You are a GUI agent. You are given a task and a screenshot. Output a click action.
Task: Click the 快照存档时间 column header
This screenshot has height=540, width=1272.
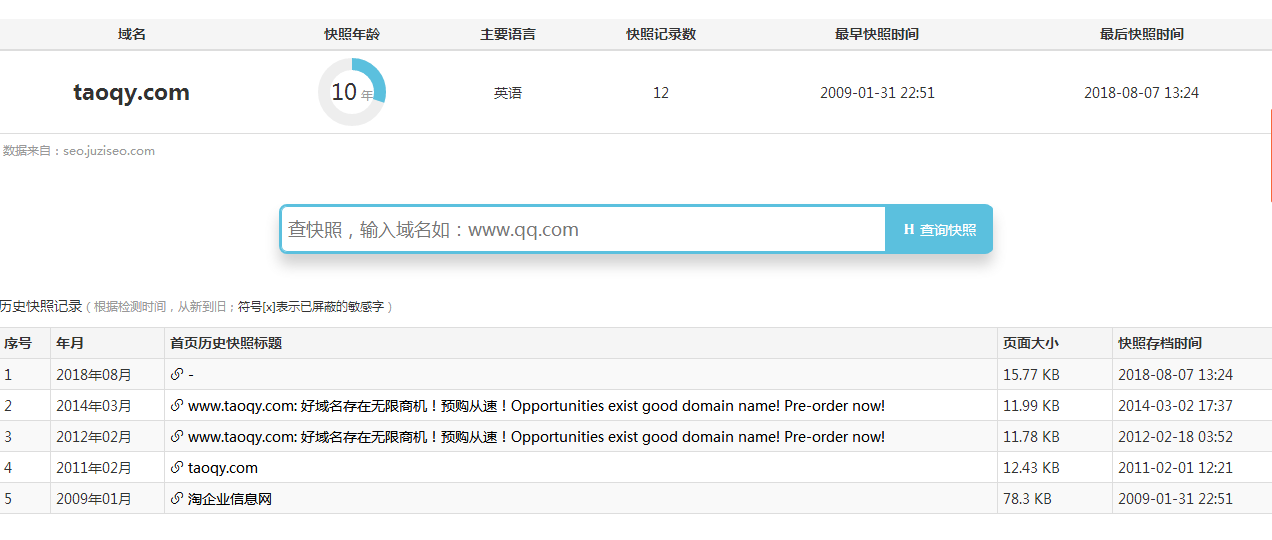(1159, 343)
